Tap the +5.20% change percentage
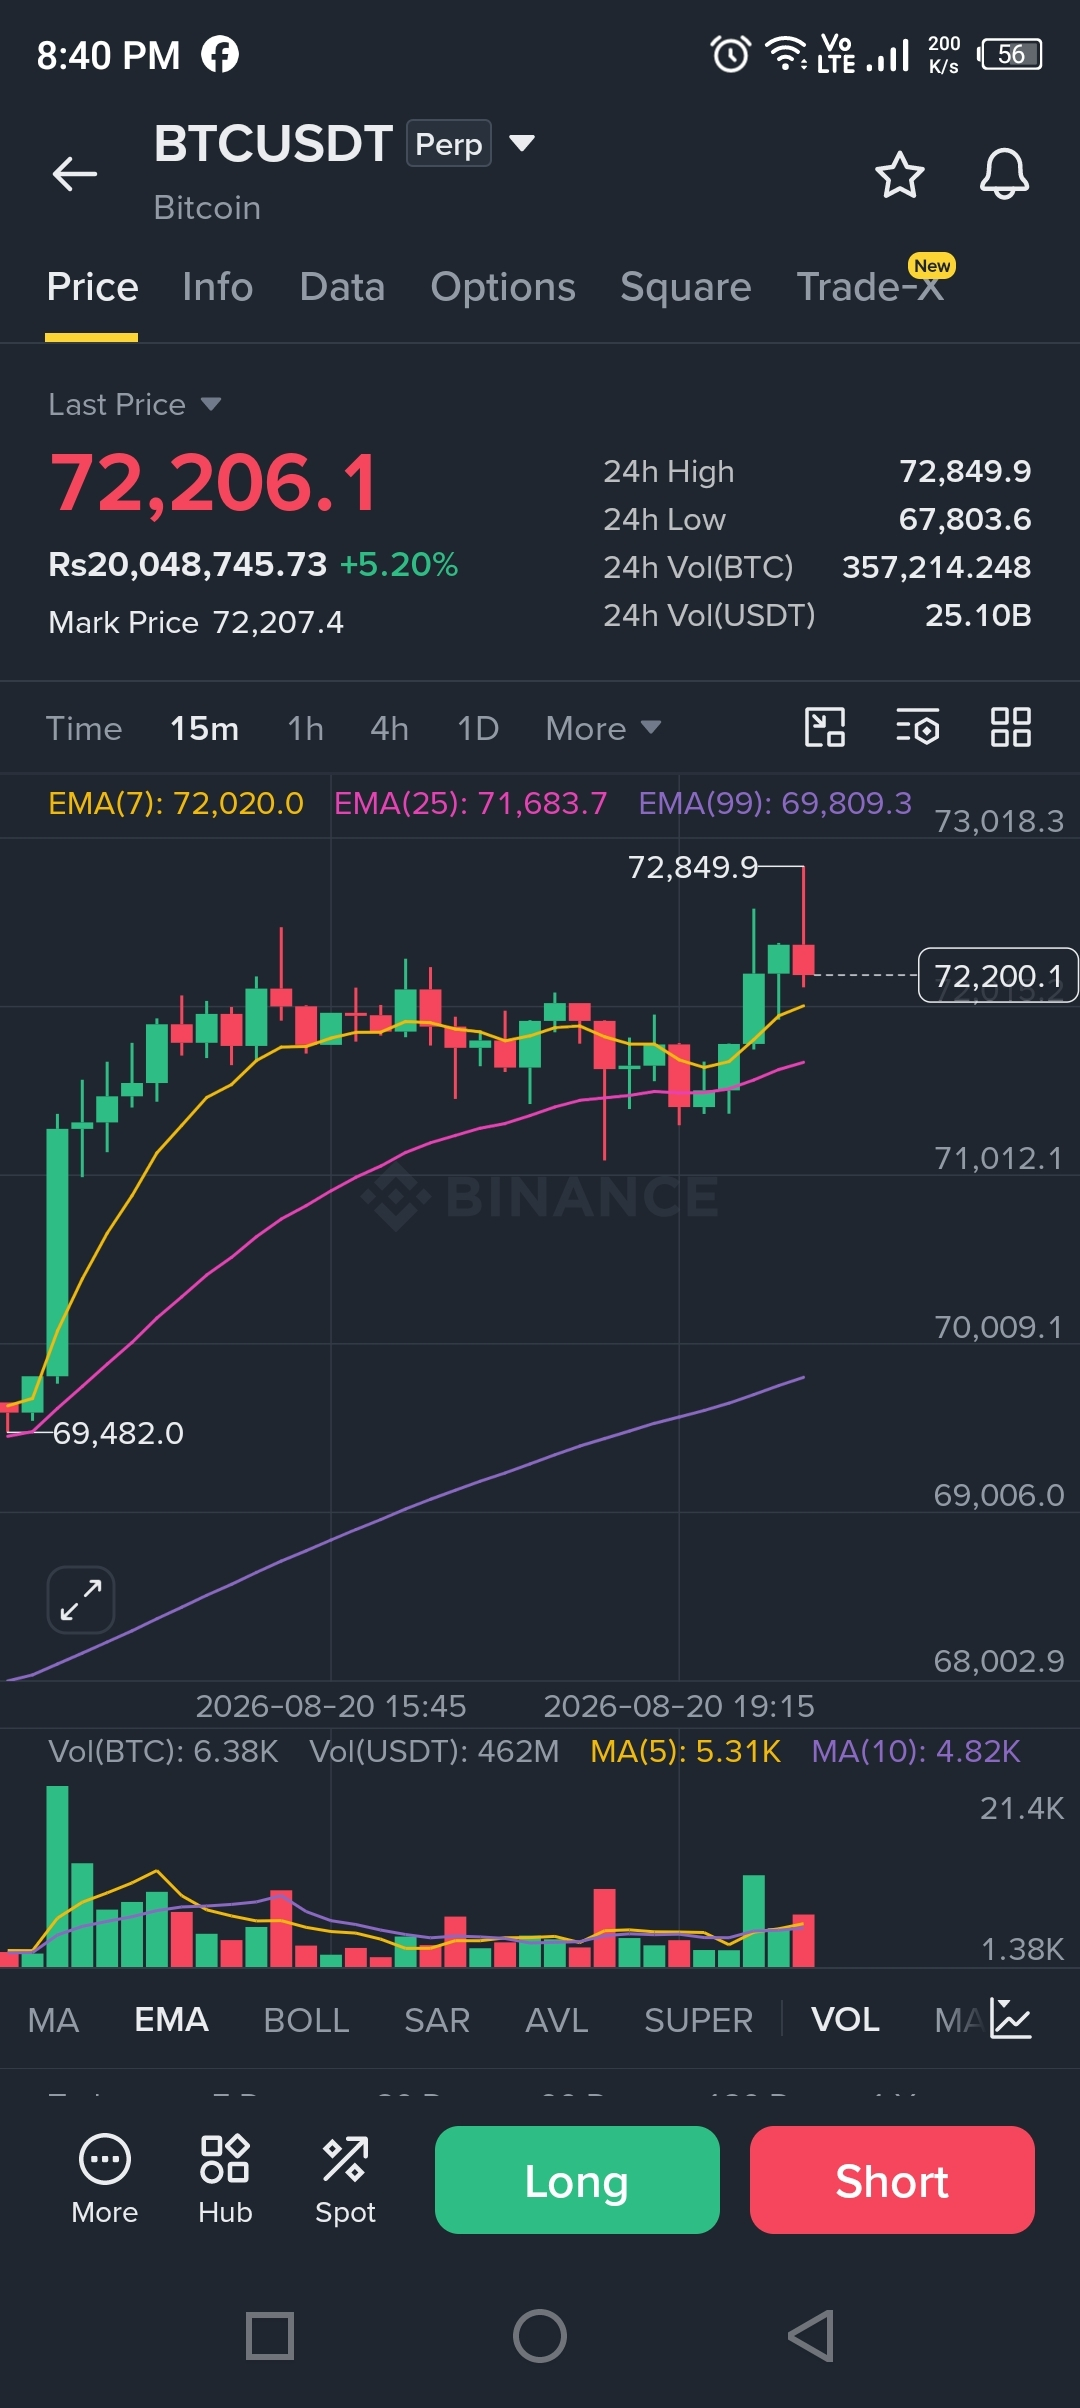The height and width of the screenshot is (2408, 1080). tap(399, 565)
